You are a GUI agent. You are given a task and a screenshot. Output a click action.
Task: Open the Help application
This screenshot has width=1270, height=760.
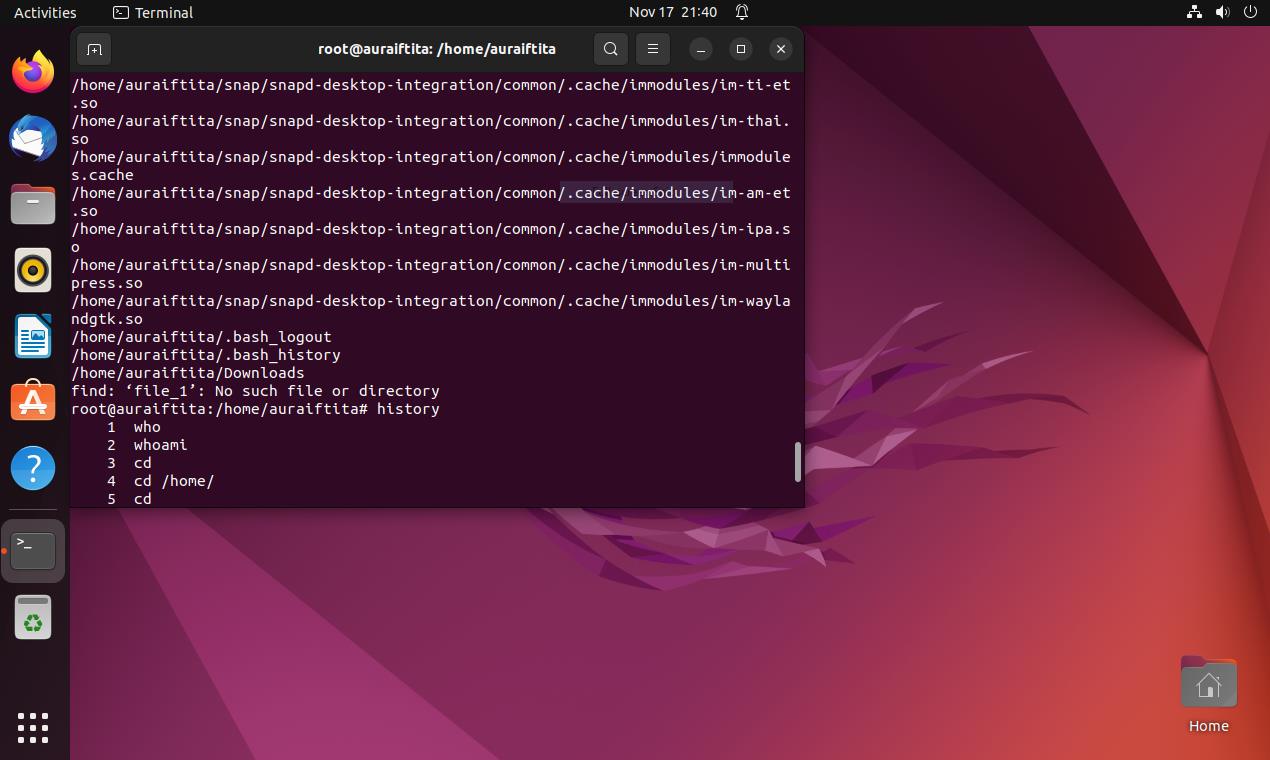(x=33, y=468)
